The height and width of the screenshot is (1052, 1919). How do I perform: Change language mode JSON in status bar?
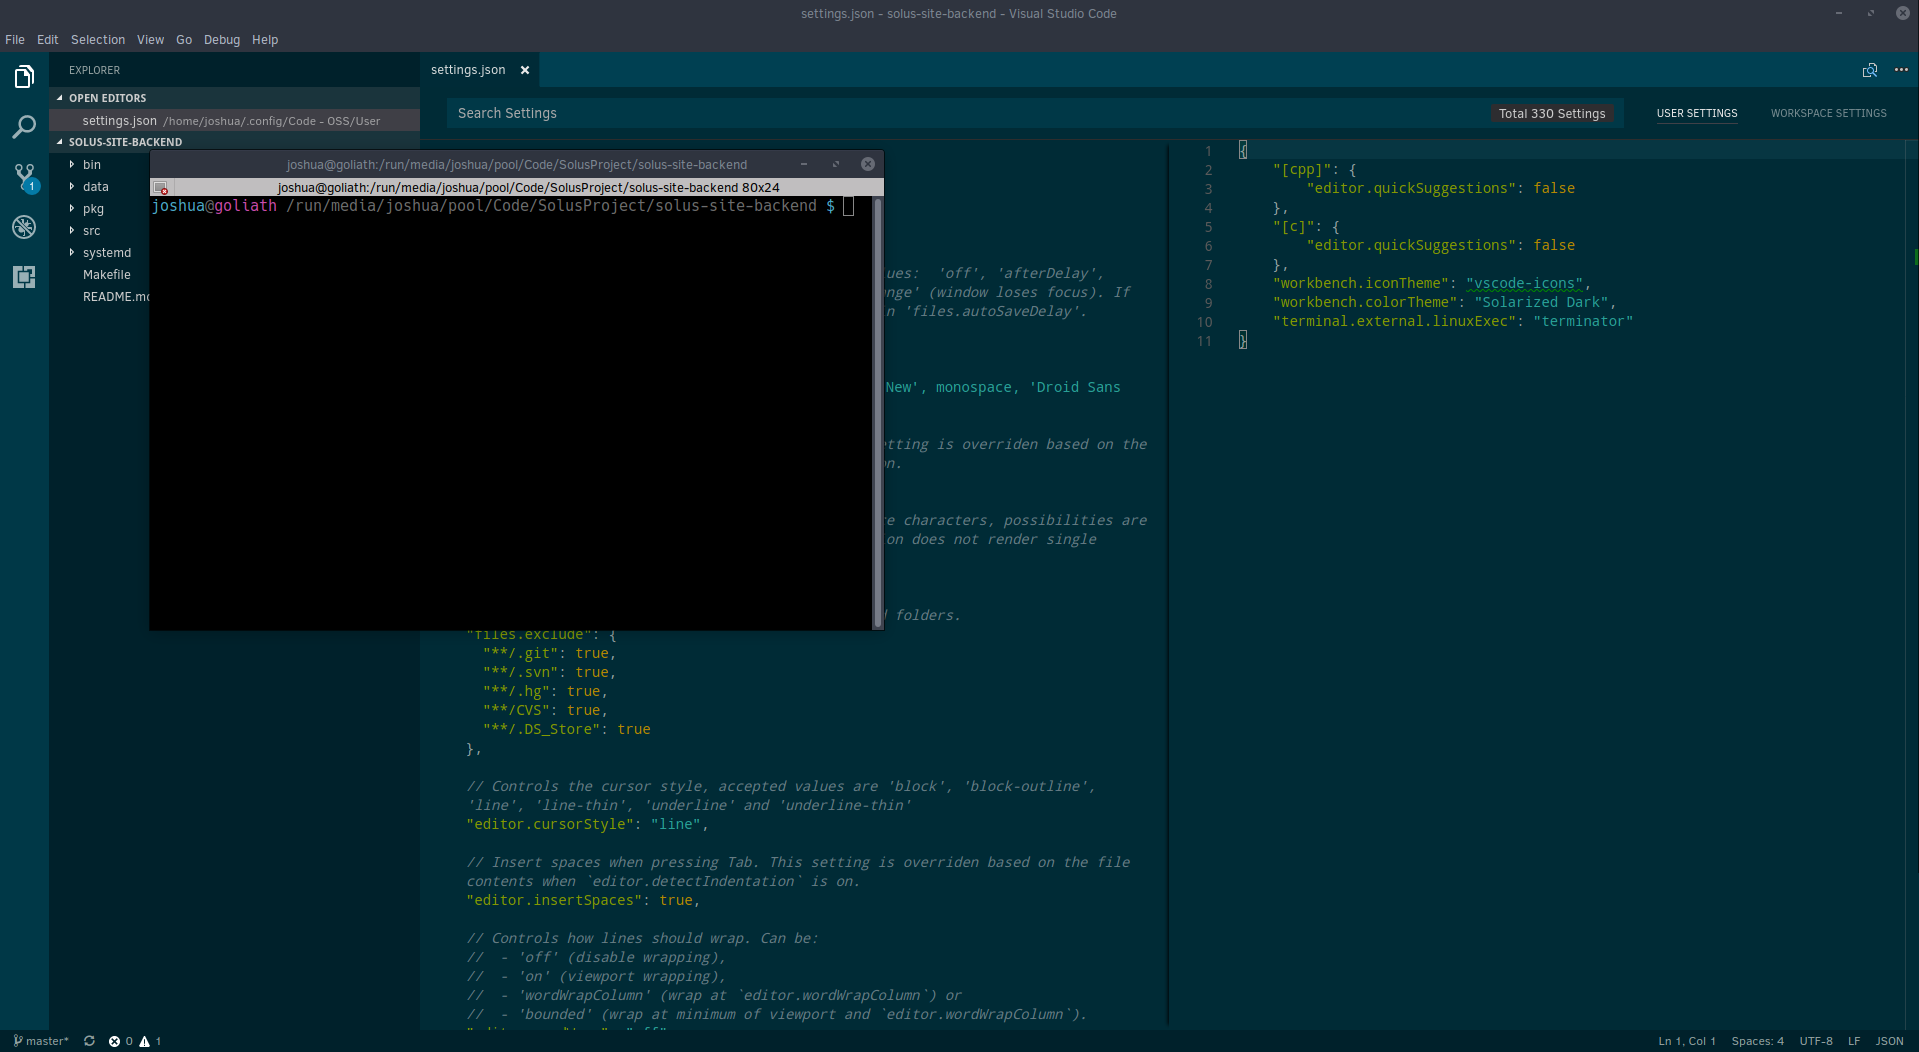point(1889,1041)
